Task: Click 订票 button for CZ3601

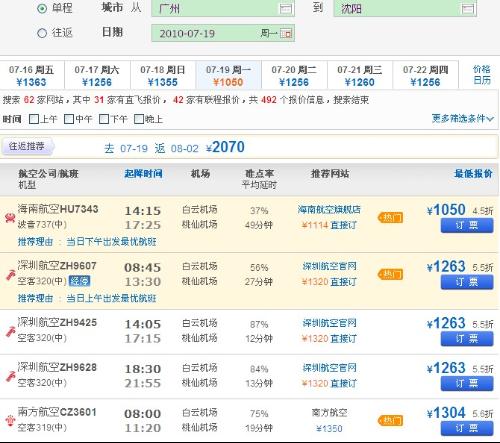Action: coord(467,428)
